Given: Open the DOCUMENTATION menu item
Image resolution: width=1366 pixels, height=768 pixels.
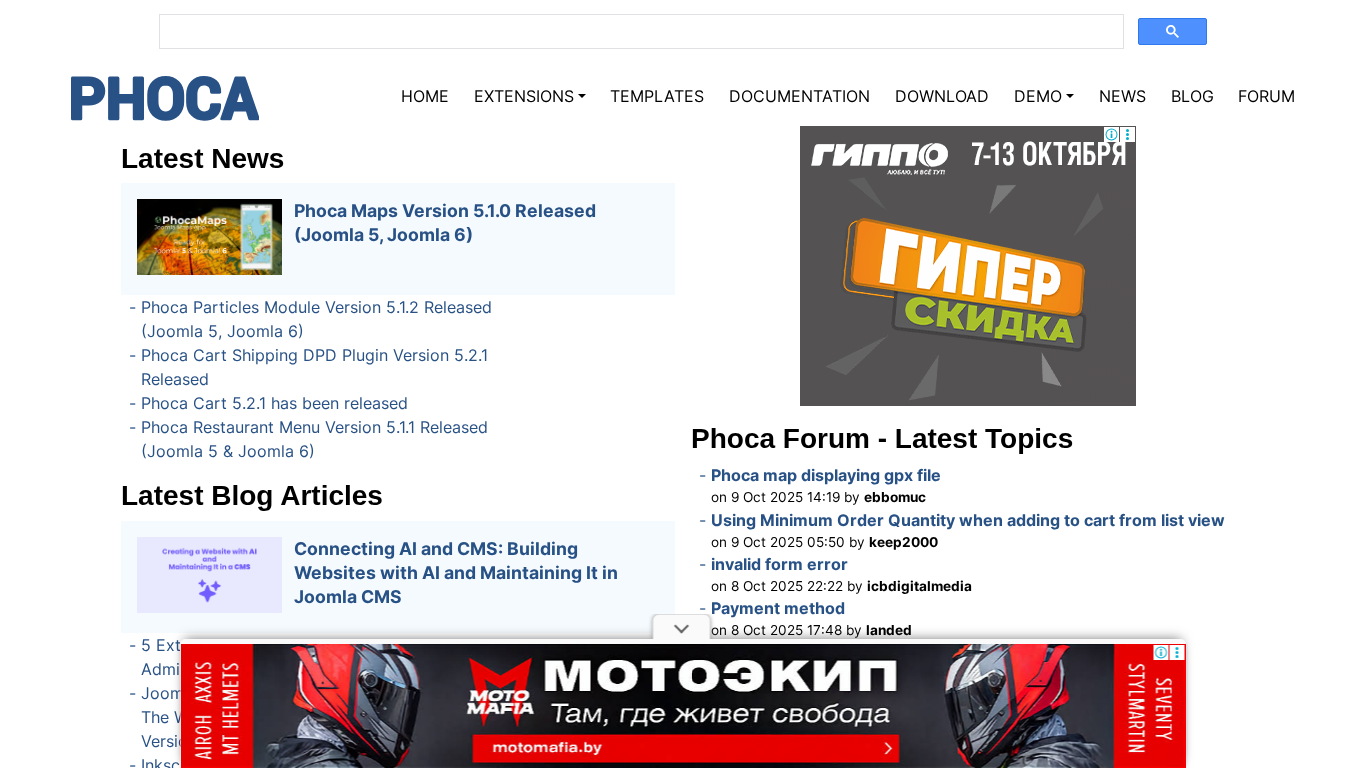Looking at the screenshot, I should [799, 96].
